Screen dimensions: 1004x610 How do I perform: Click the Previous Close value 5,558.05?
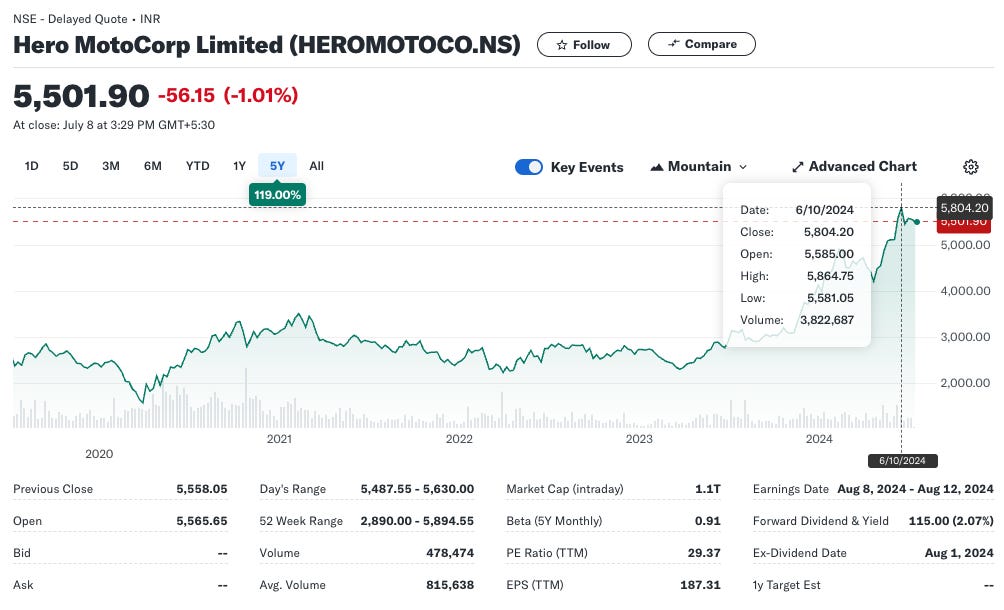202,489
